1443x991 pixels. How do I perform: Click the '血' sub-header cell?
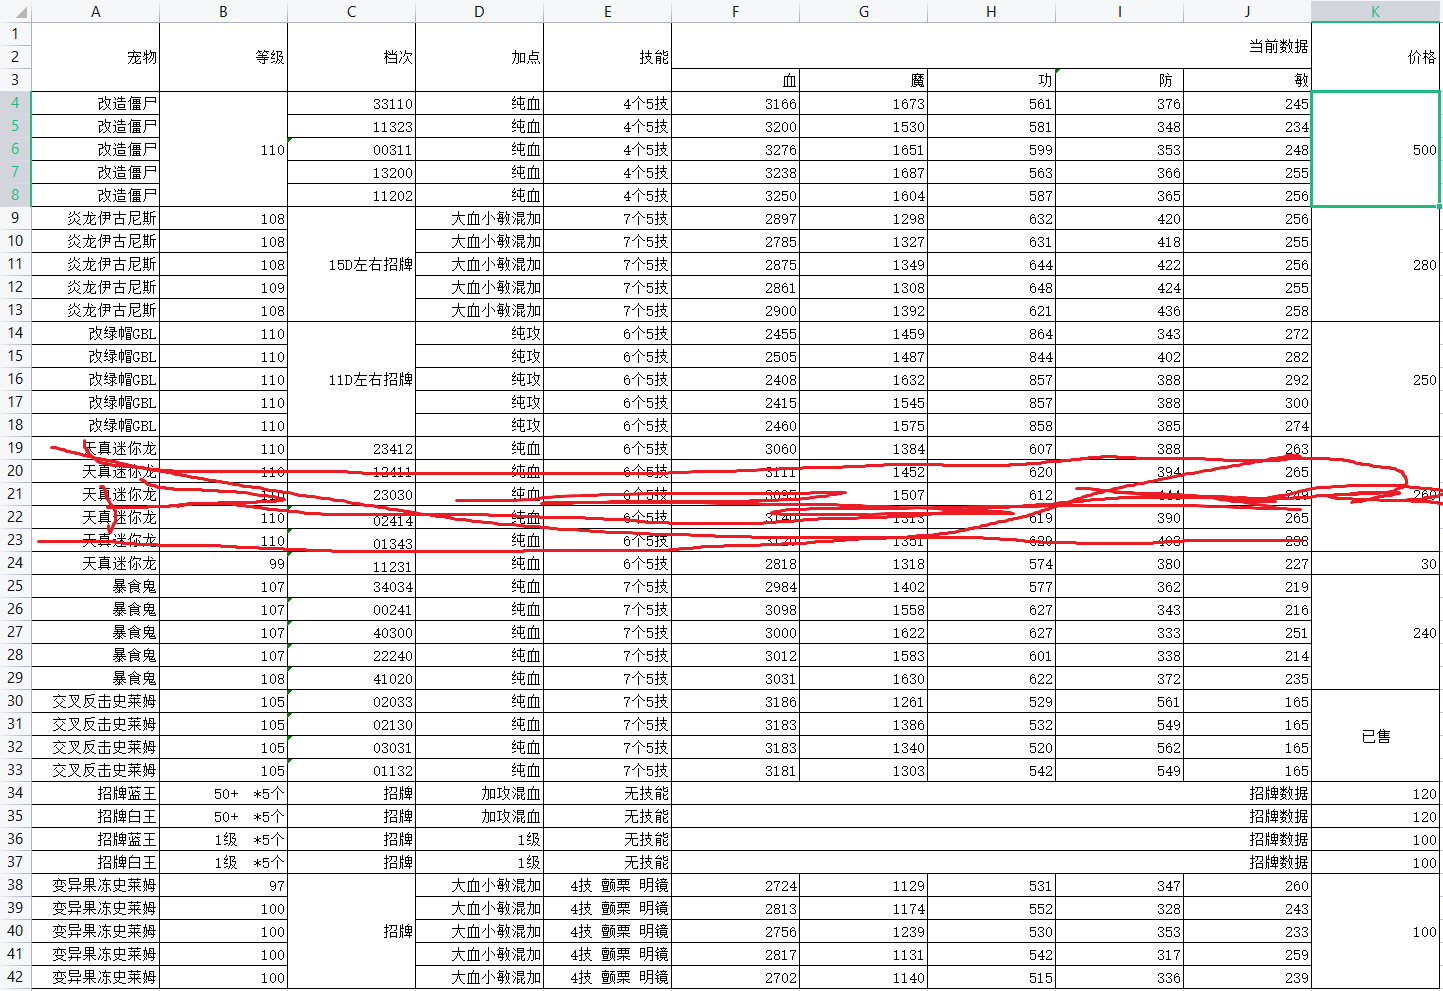click(735, 80)
